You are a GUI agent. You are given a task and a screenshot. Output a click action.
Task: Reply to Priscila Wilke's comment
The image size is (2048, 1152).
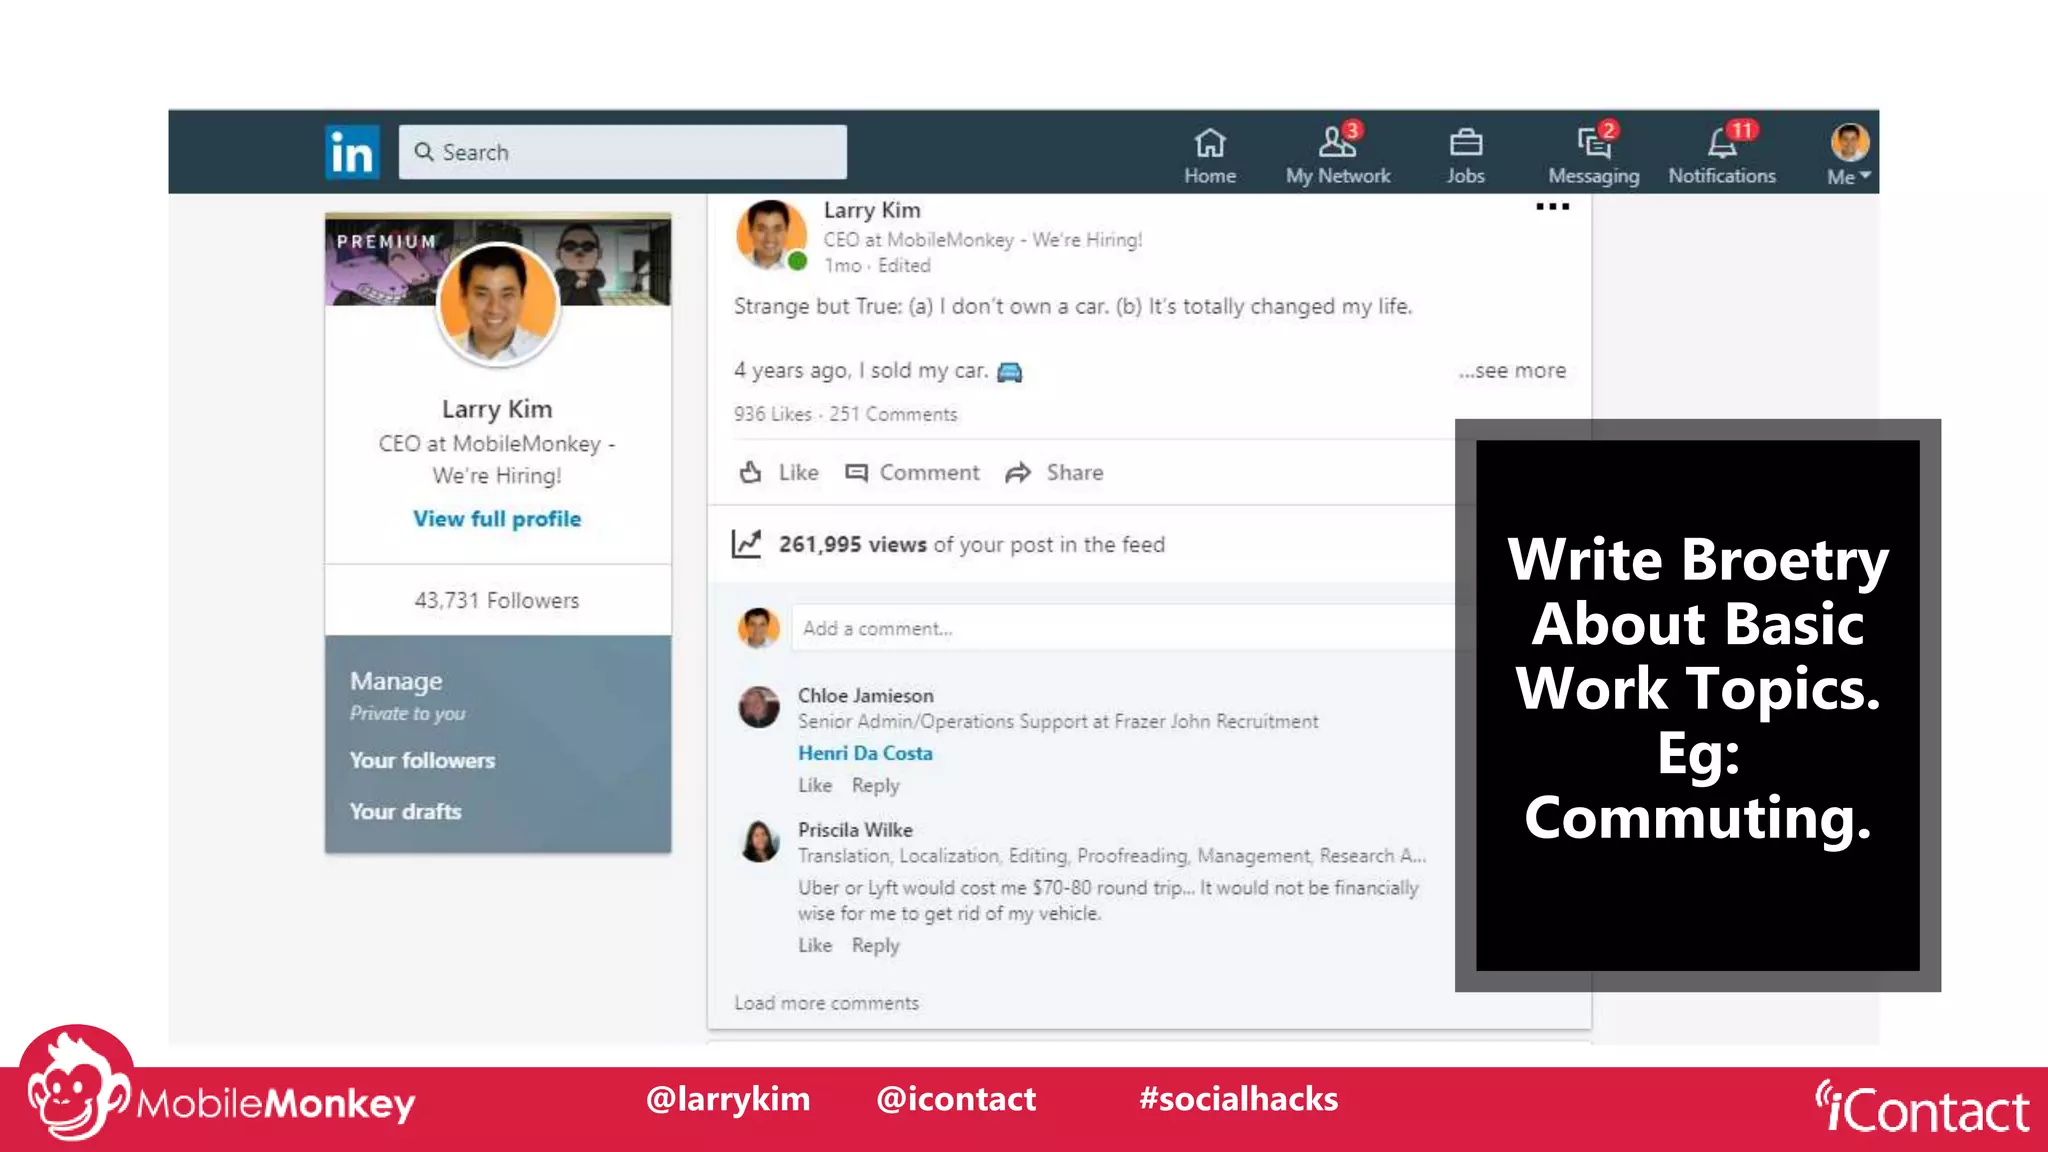[x=876, y=945]
